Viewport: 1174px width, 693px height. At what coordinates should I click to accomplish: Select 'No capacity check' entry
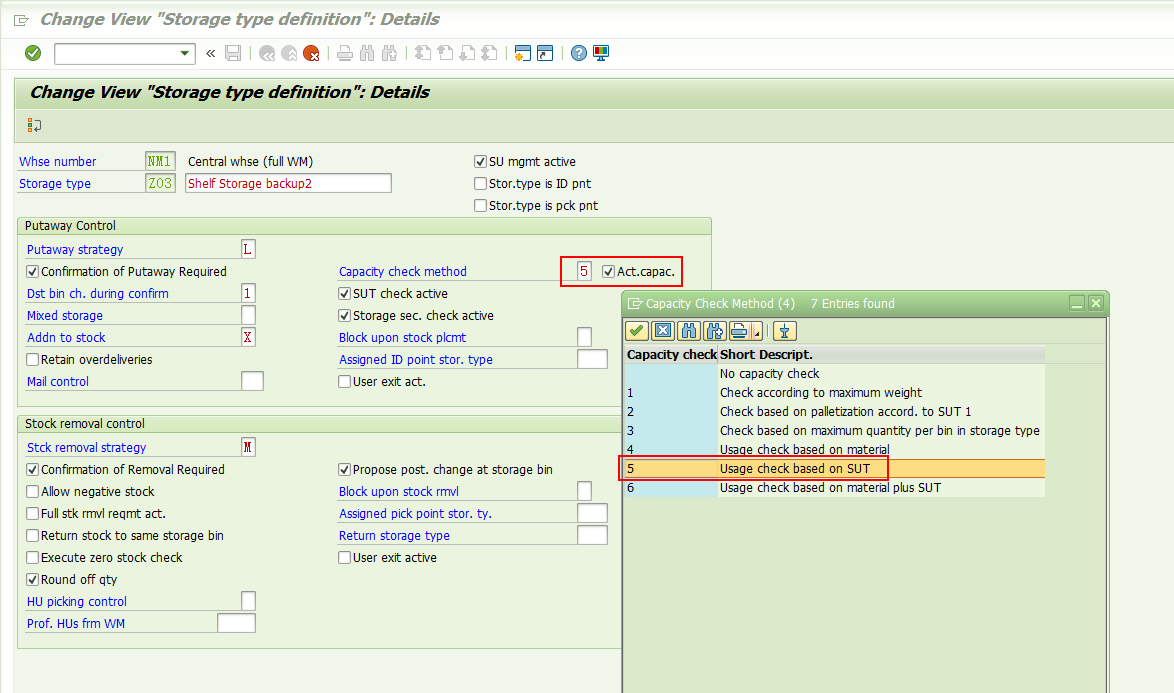click(835, 373)
